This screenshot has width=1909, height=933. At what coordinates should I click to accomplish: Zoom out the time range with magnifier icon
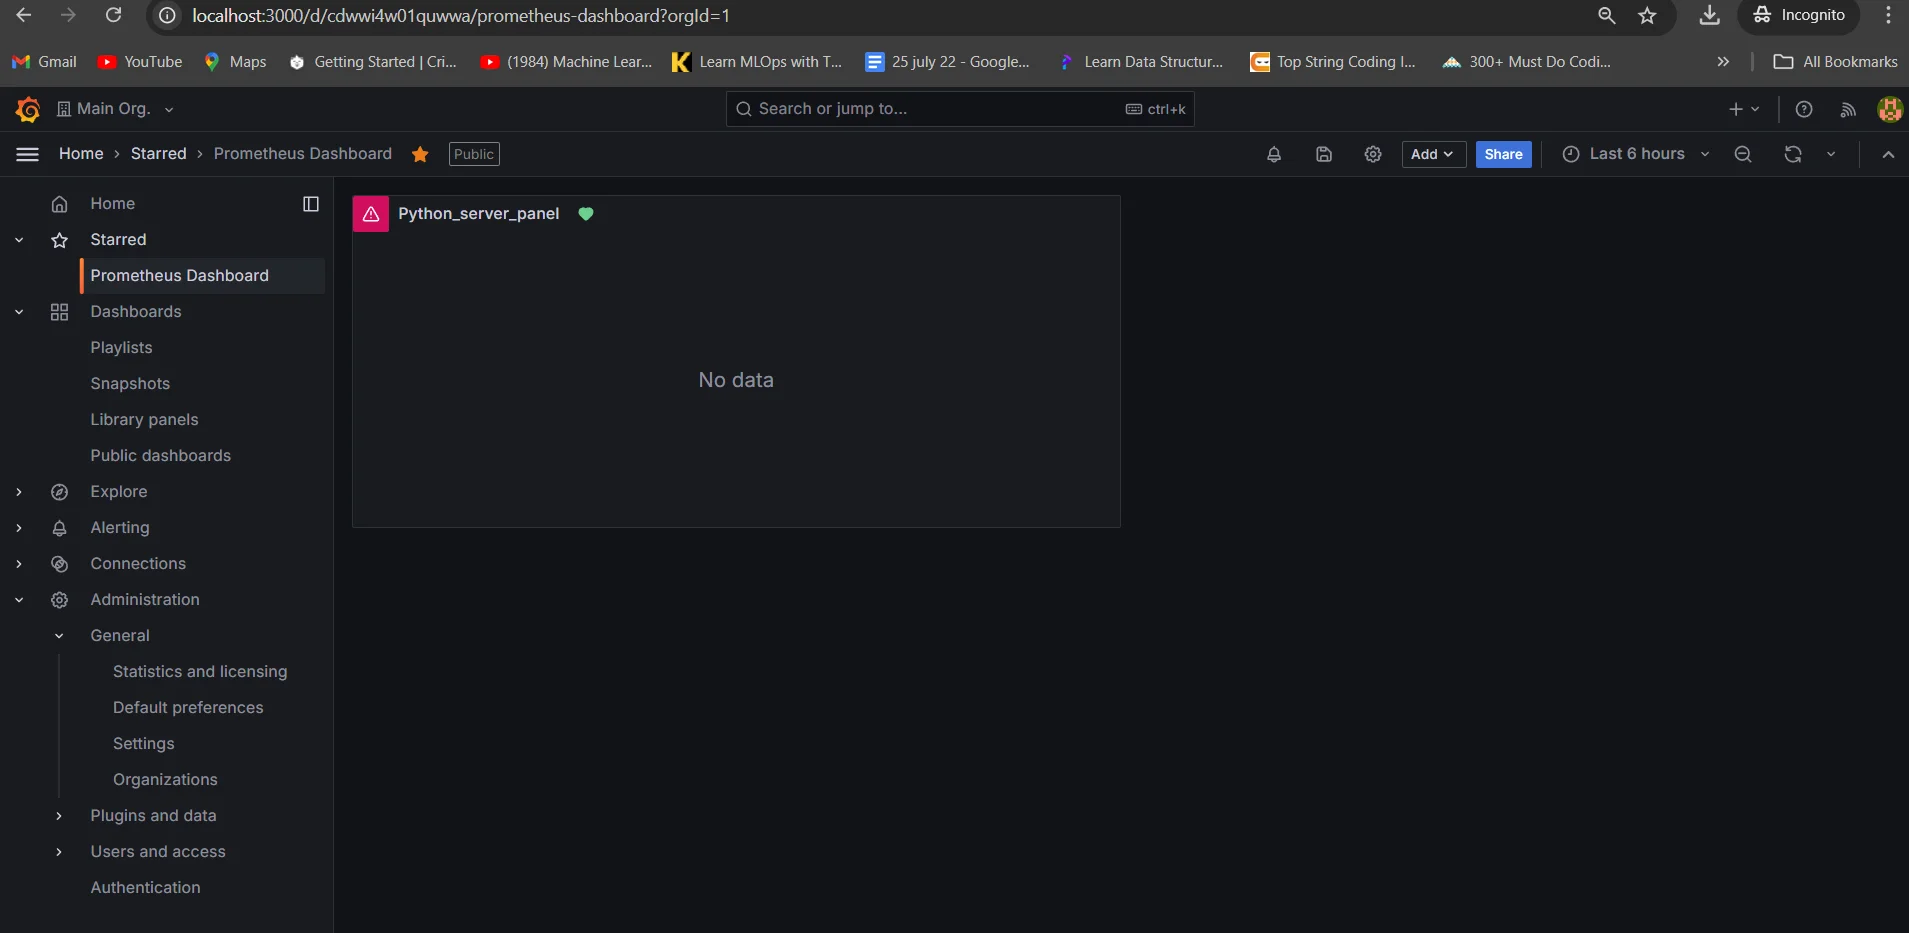pos(1742,154)
